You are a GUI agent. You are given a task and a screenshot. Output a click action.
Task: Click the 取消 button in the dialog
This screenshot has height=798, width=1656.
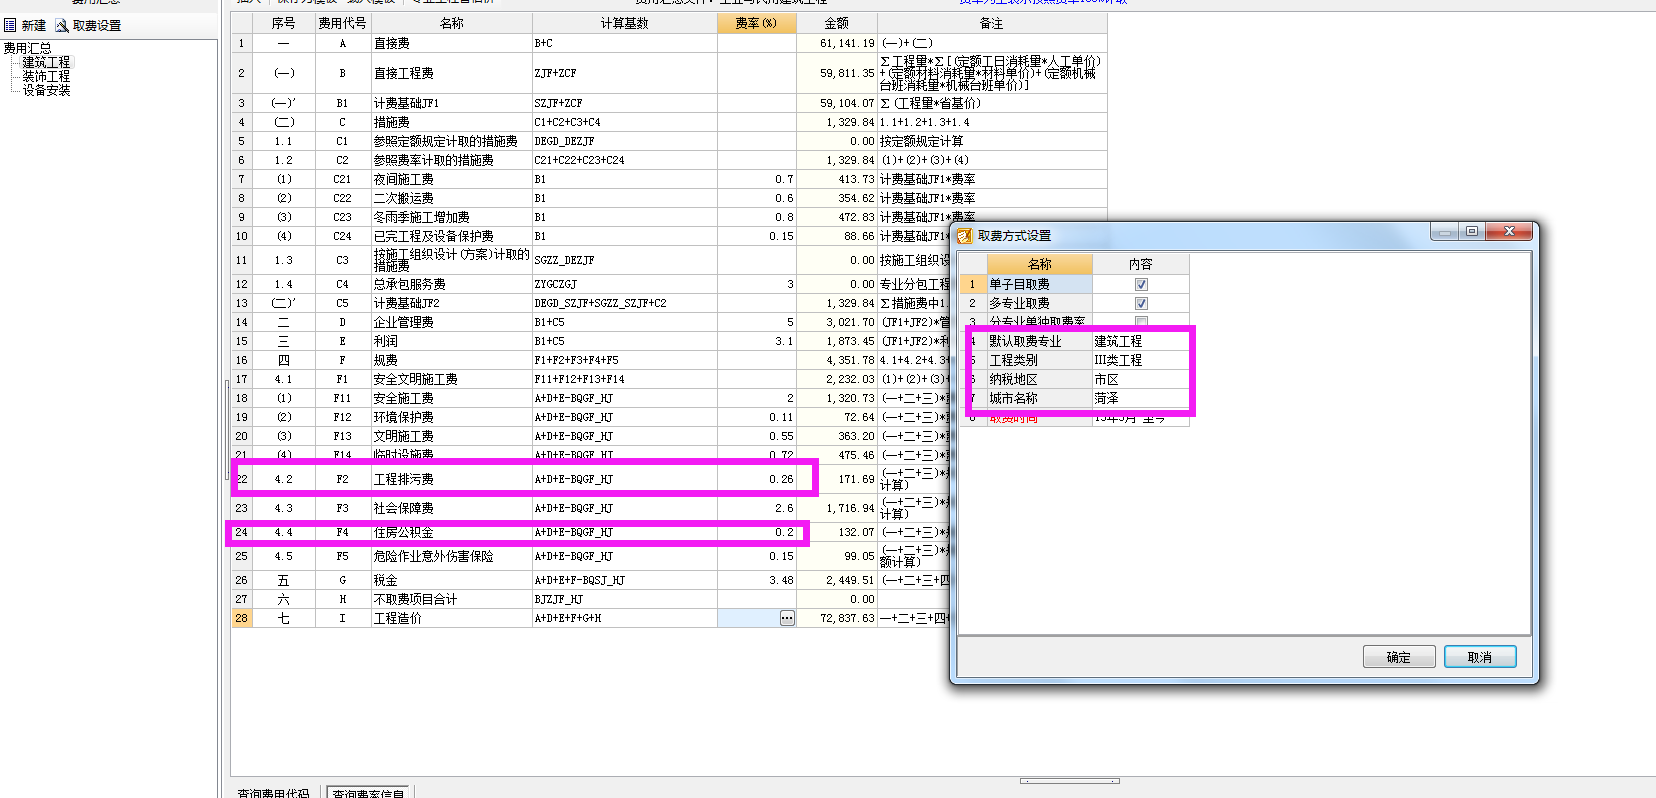[x=1480, y=657]
